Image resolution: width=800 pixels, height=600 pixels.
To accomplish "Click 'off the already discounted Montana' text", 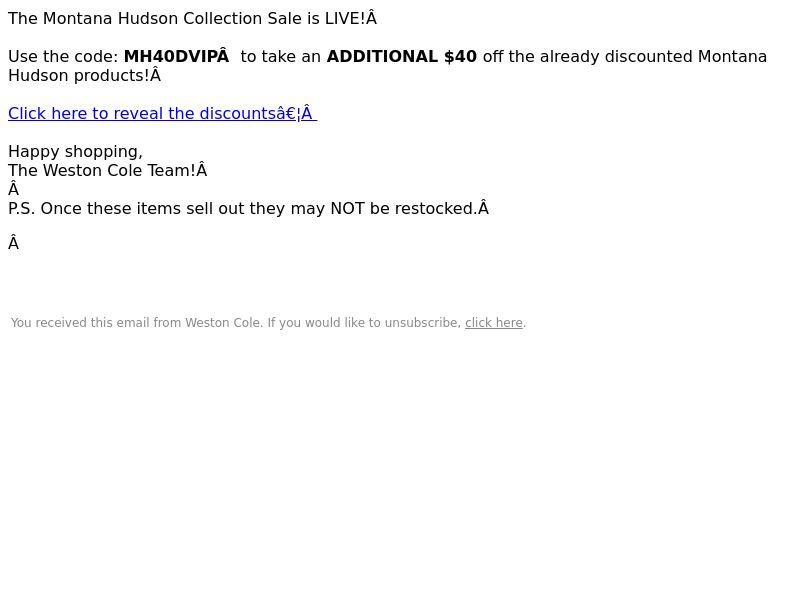I will coord(624,57).
